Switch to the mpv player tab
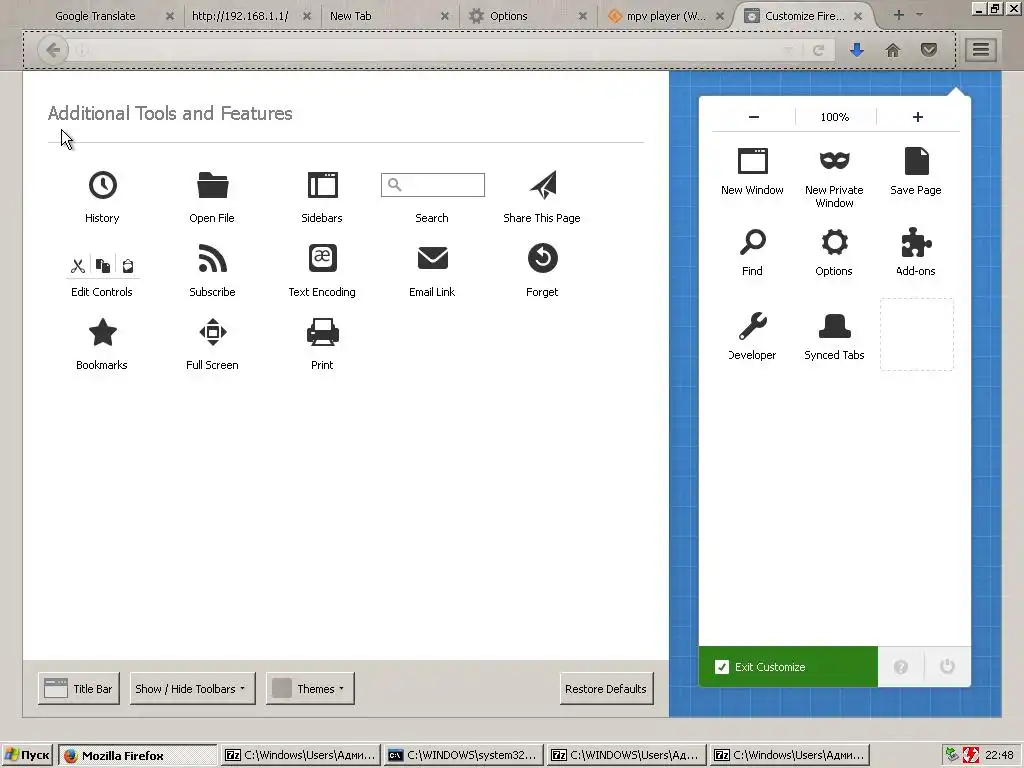Image resolution: width=1024 pixels, height=768 pixels. tap(666, 16)
